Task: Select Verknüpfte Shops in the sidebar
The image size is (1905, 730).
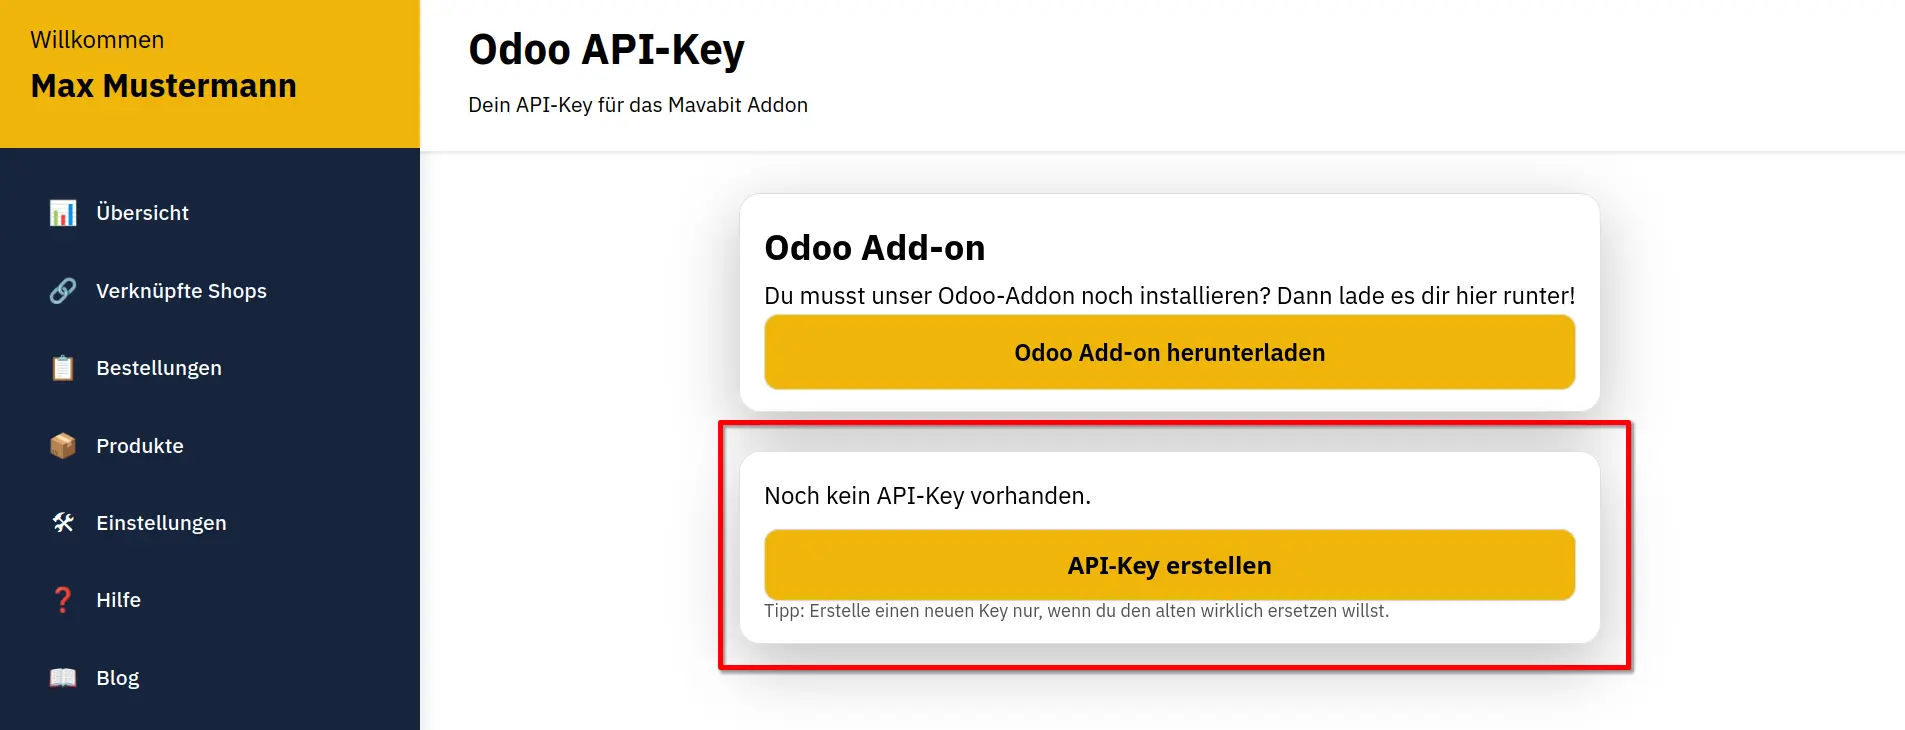Action: pyautogui.click(x=181, y=291)
